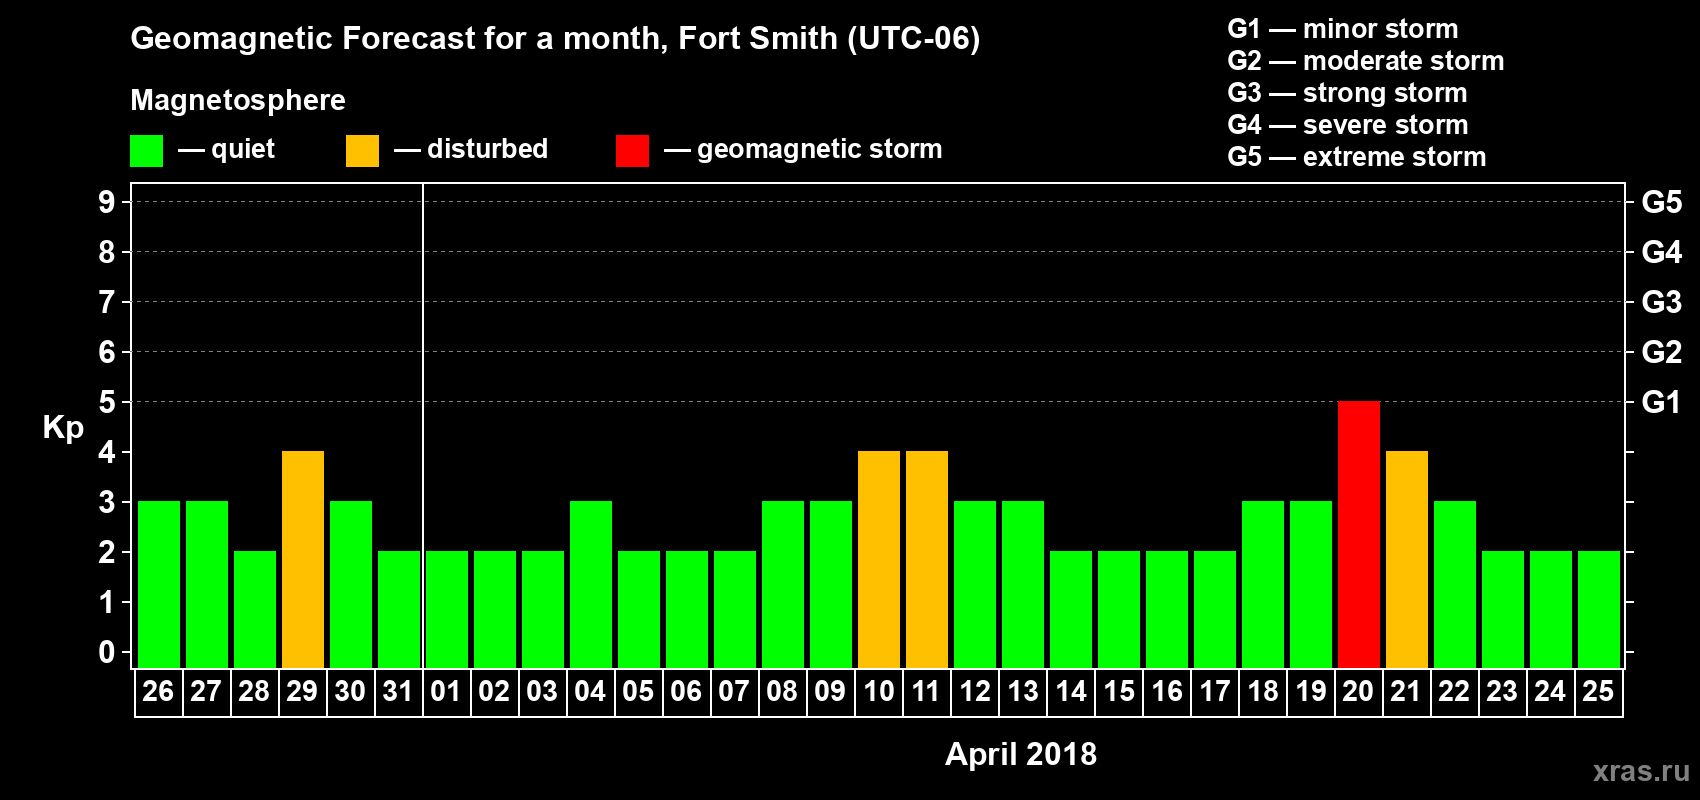The image size is (1700, 800).
Task: Click the 'G2 — moderate storm' legend line
Action: click(1366, 61)
